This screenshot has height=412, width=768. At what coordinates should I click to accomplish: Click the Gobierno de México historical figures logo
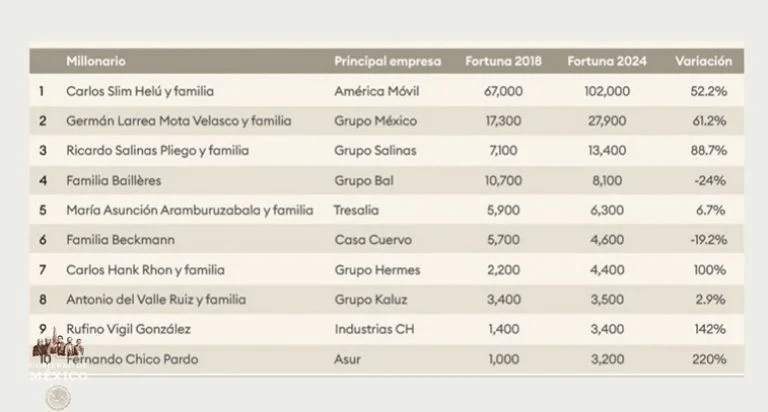click(x=58, y=356)
